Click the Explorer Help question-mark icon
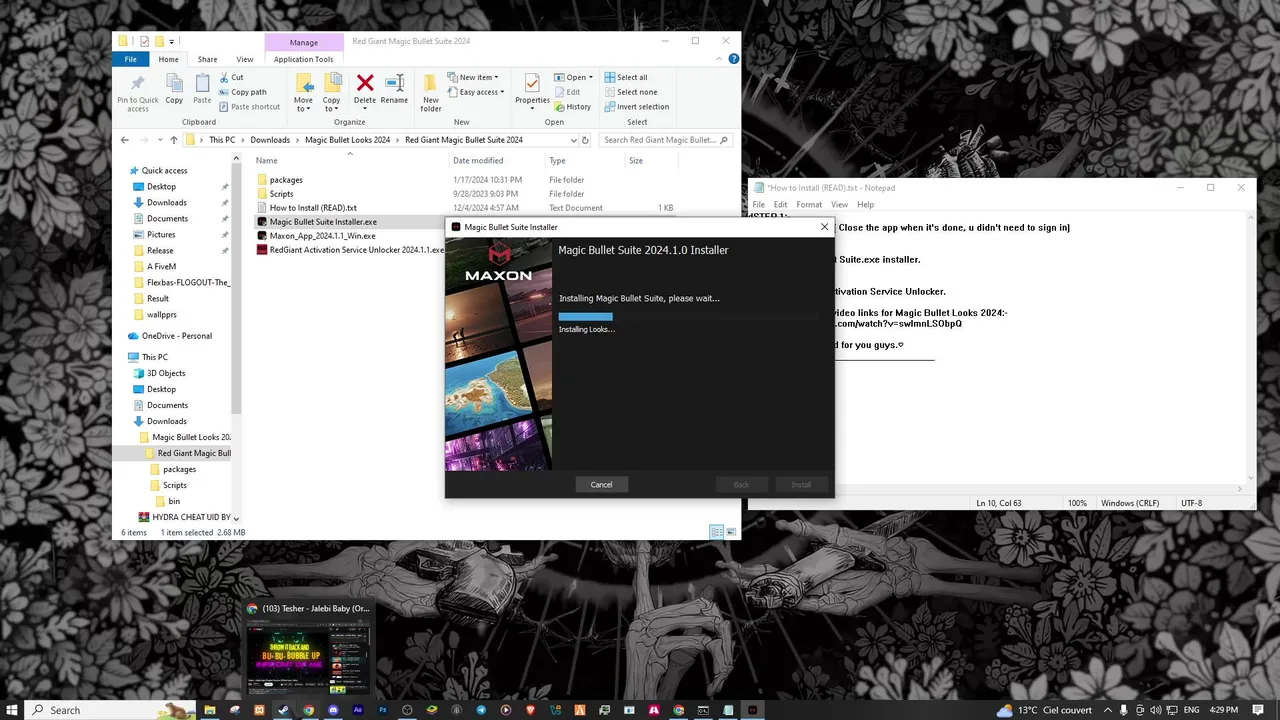The image size is (1280, 720). pyautogui.click(x=733, y=59)
